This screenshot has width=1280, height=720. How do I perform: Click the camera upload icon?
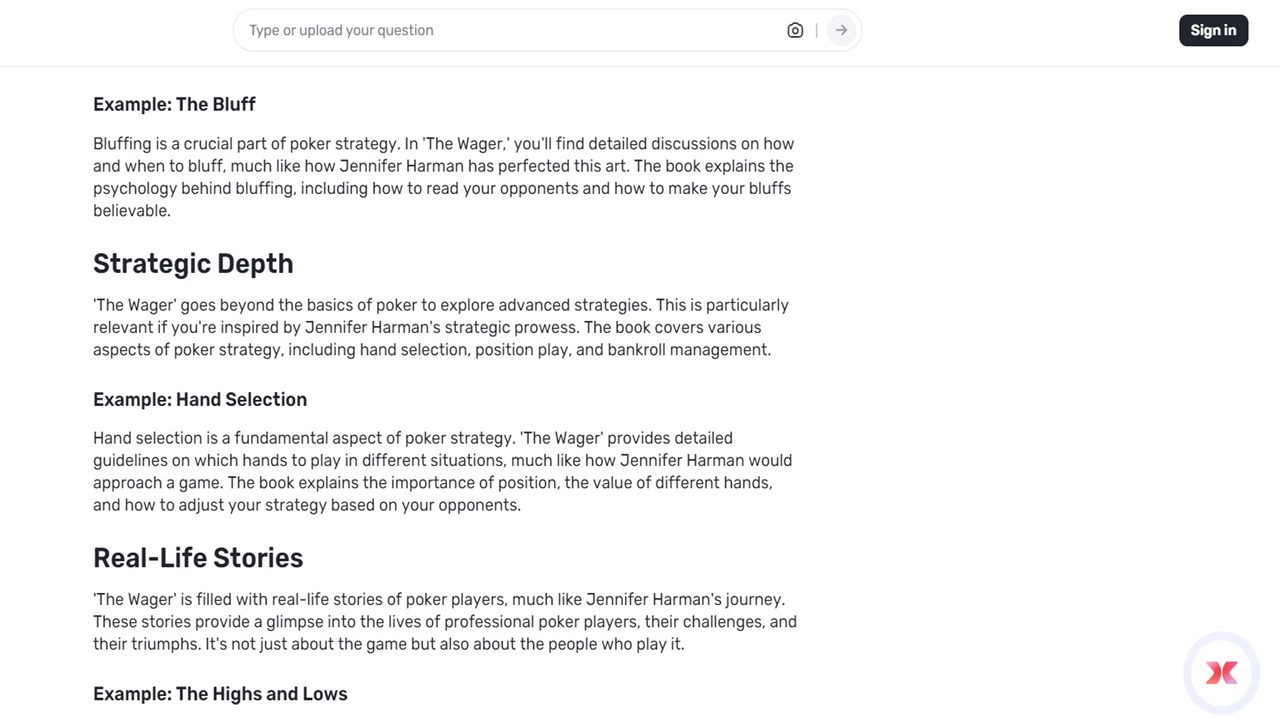795,30
